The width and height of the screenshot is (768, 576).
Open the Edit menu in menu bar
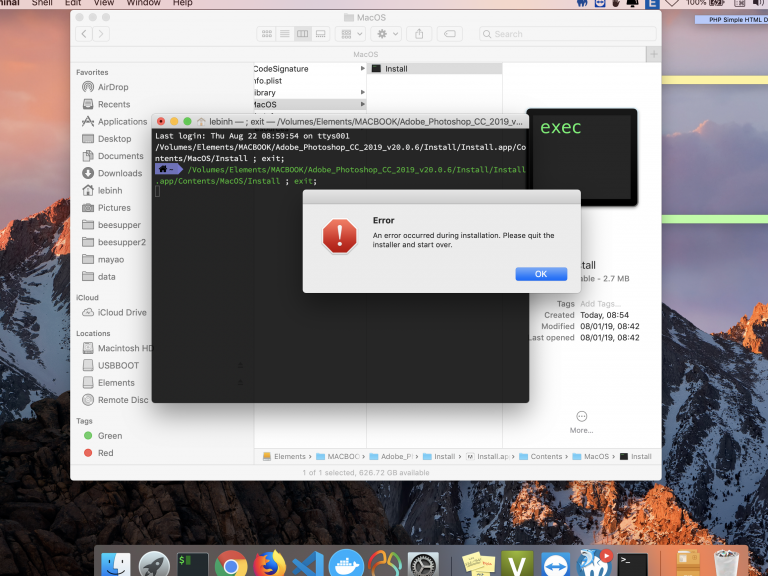(73, 3)
